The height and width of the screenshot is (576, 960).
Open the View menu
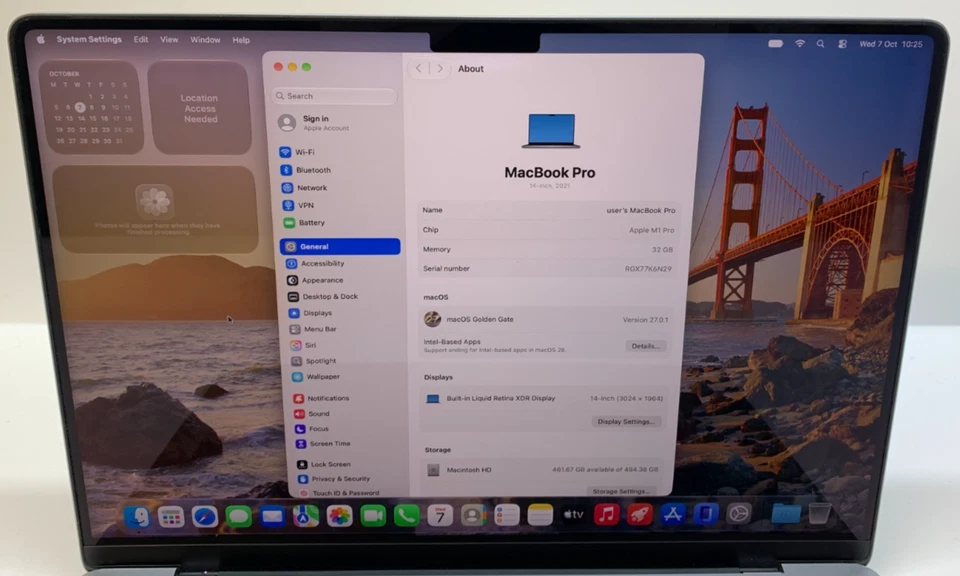point(169,40)
